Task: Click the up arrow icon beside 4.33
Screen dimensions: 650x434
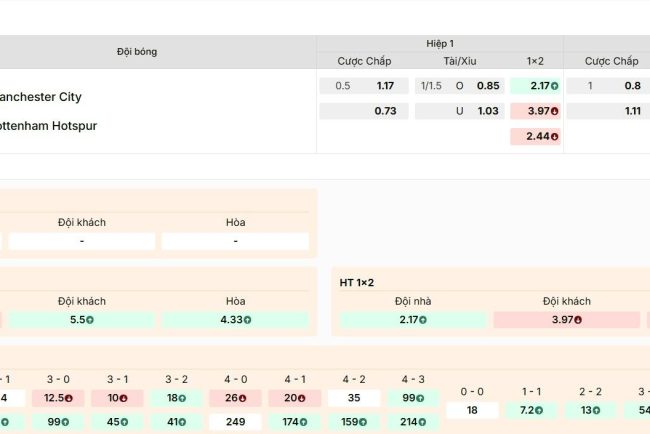Action: pos(247,320)
